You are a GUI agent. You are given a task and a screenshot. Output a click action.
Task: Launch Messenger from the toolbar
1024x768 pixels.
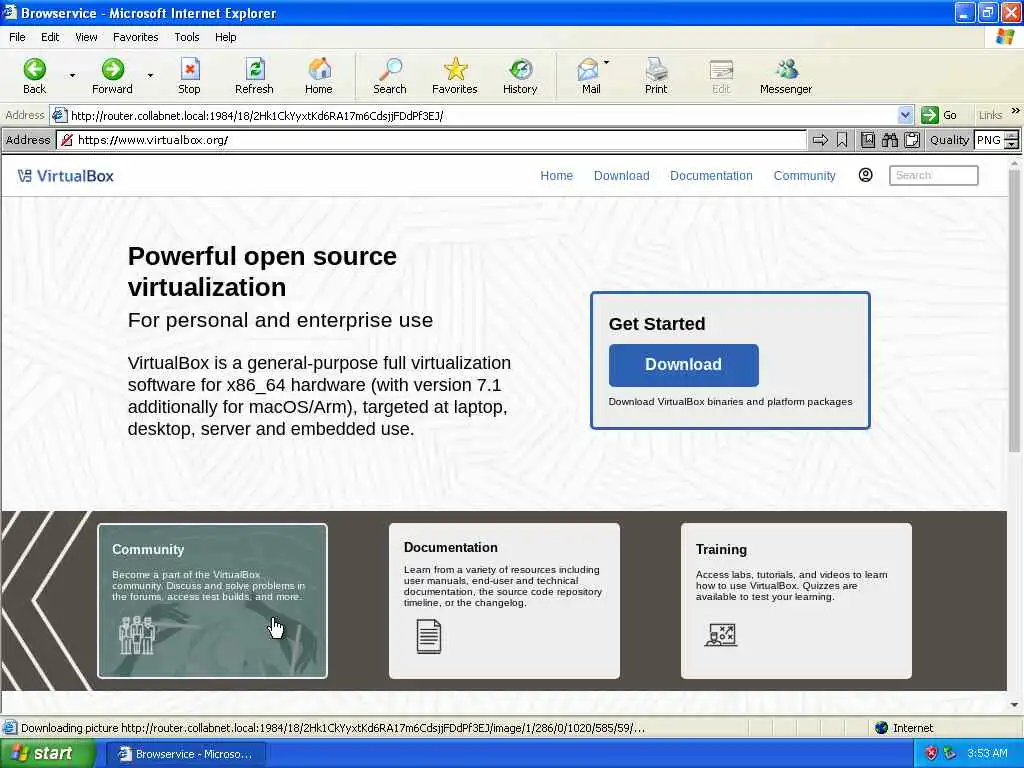click(x=786, y=76)
